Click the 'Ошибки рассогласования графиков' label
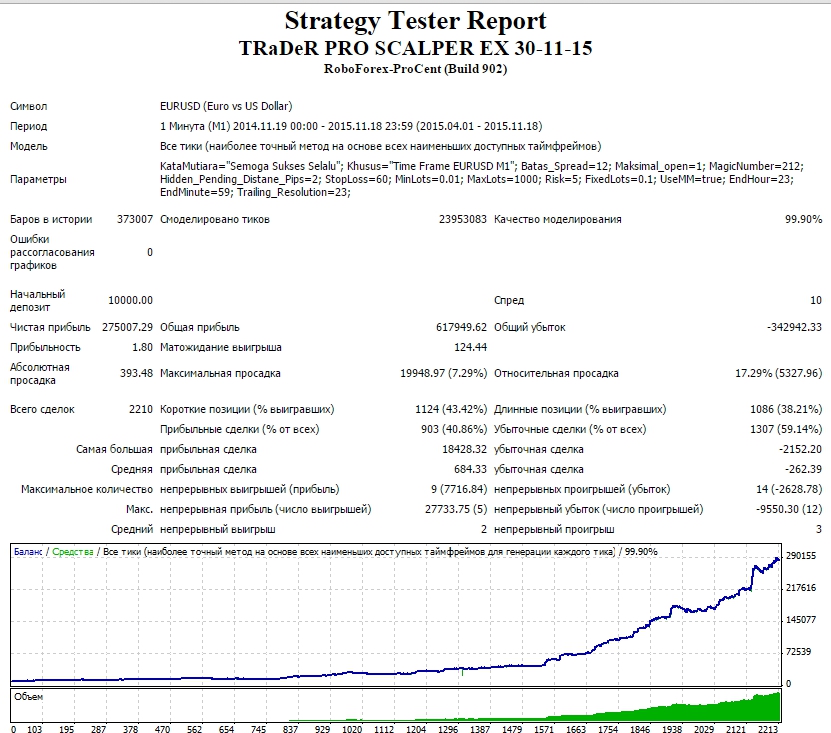831x733 pixels. [52, 252]
